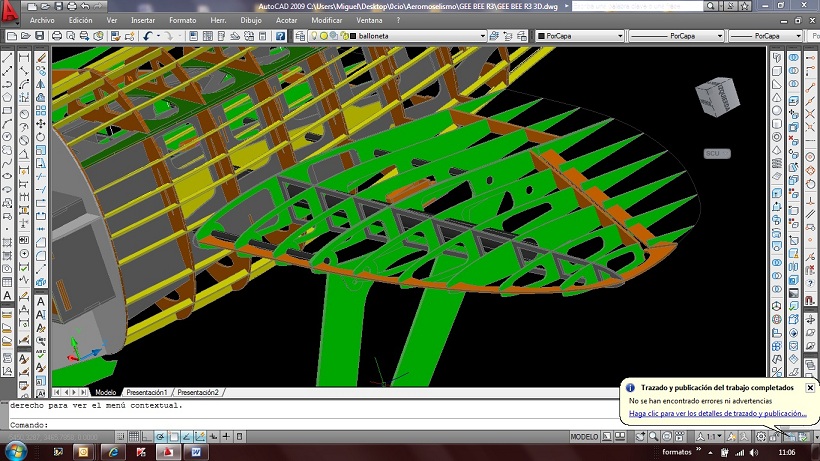Click the Undo arrow icon
The width and height of the screenshot is (820, 461).
click(x=148, y=36)
